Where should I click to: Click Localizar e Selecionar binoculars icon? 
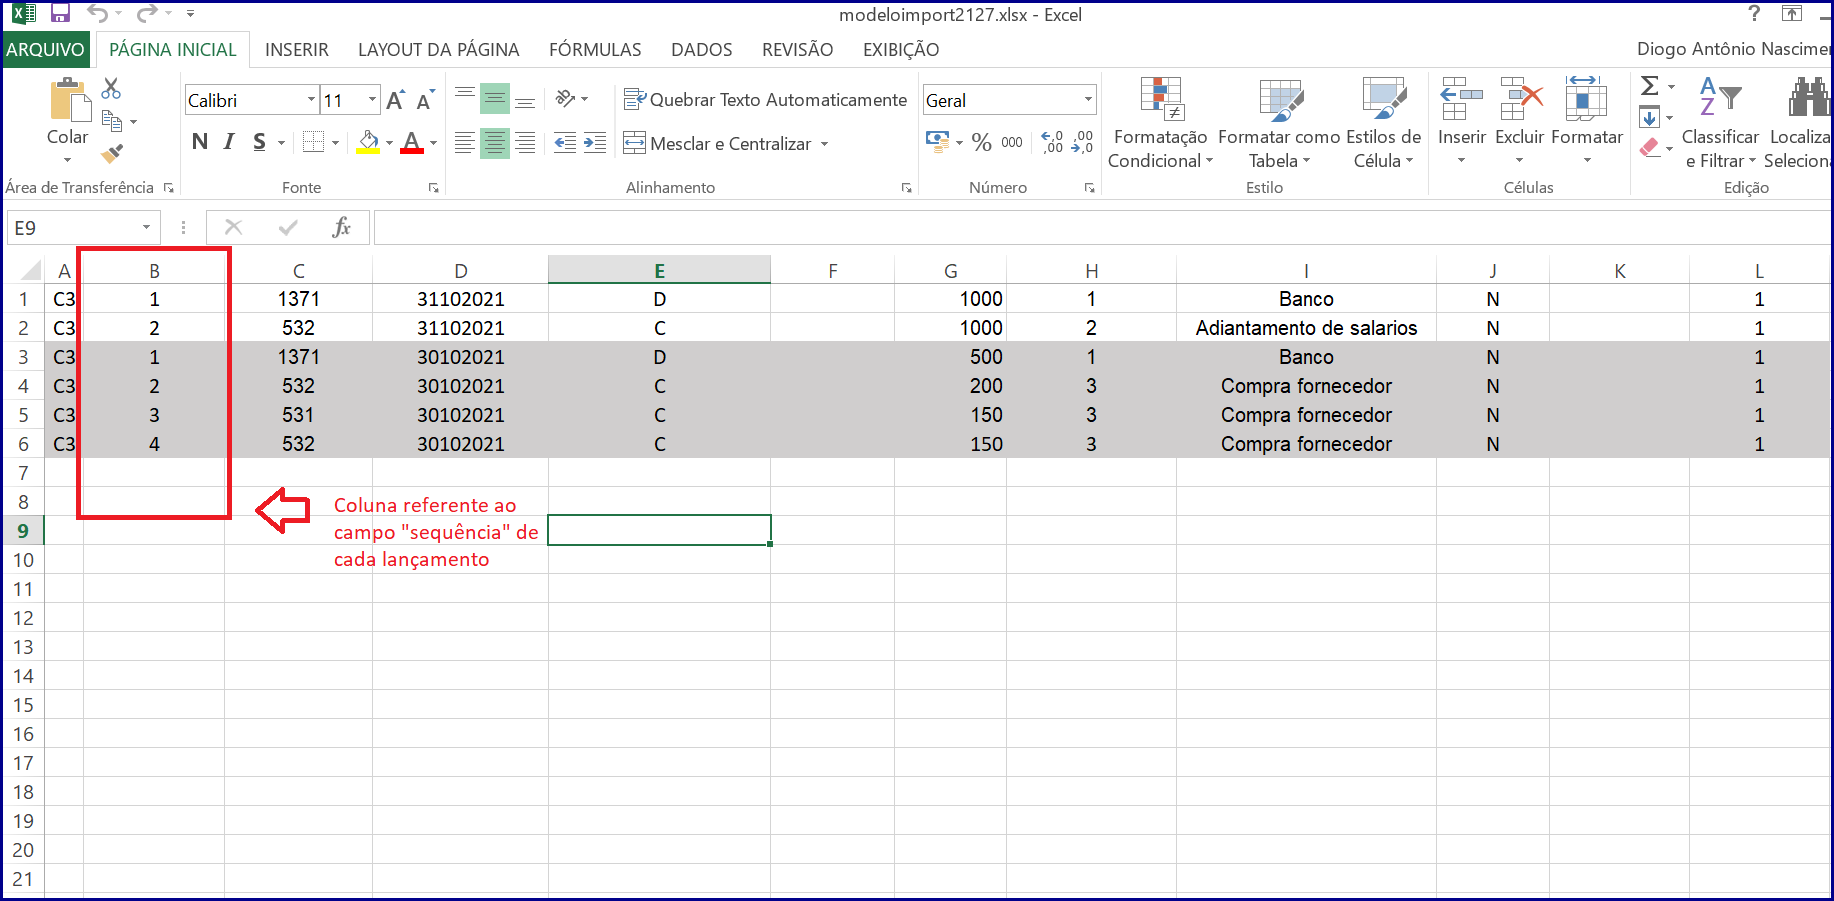click(1809, 97)
